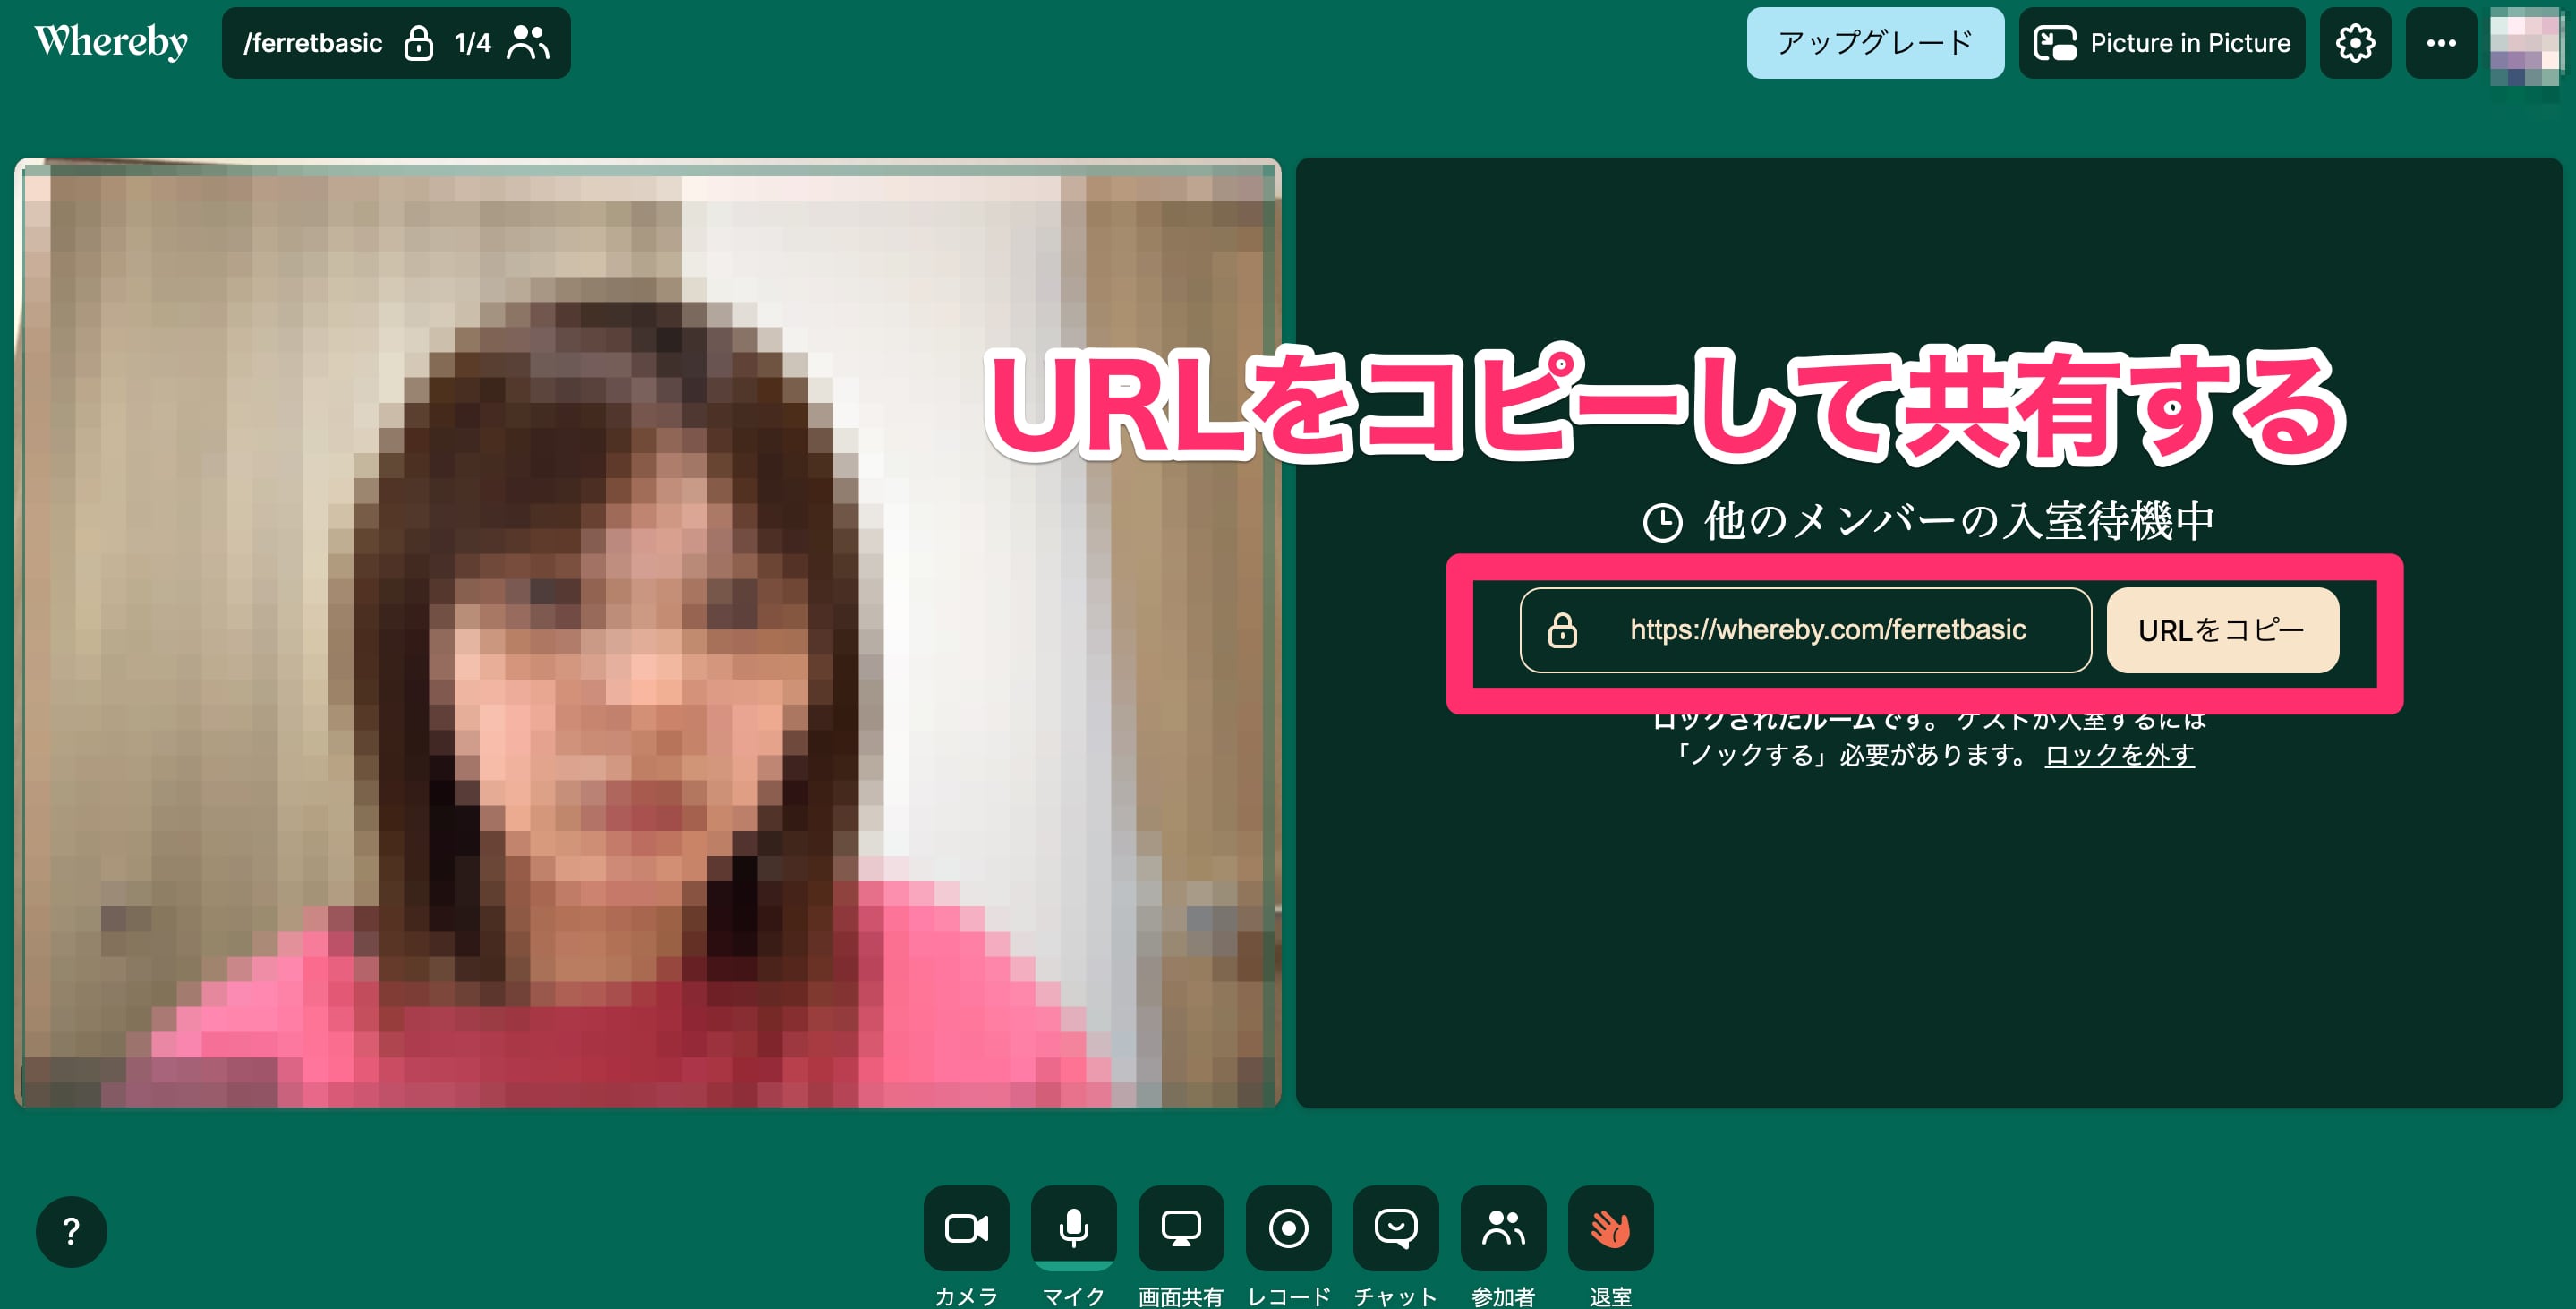Toggle the room lock icon in header

click(x=418, y=43)
